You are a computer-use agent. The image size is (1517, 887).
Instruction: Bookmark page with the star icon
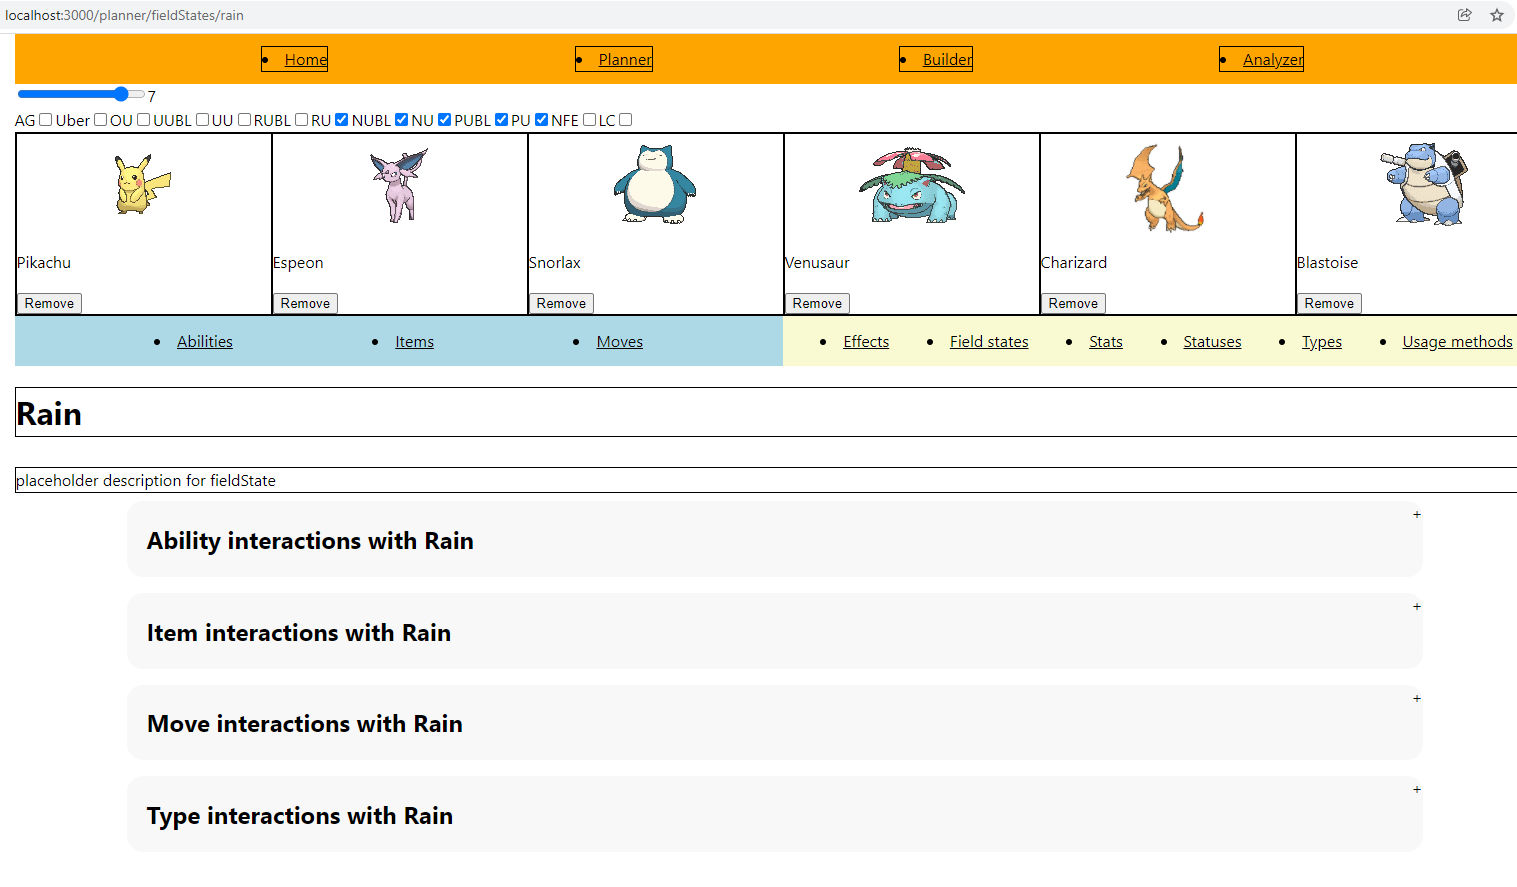tap(1497, 15)
